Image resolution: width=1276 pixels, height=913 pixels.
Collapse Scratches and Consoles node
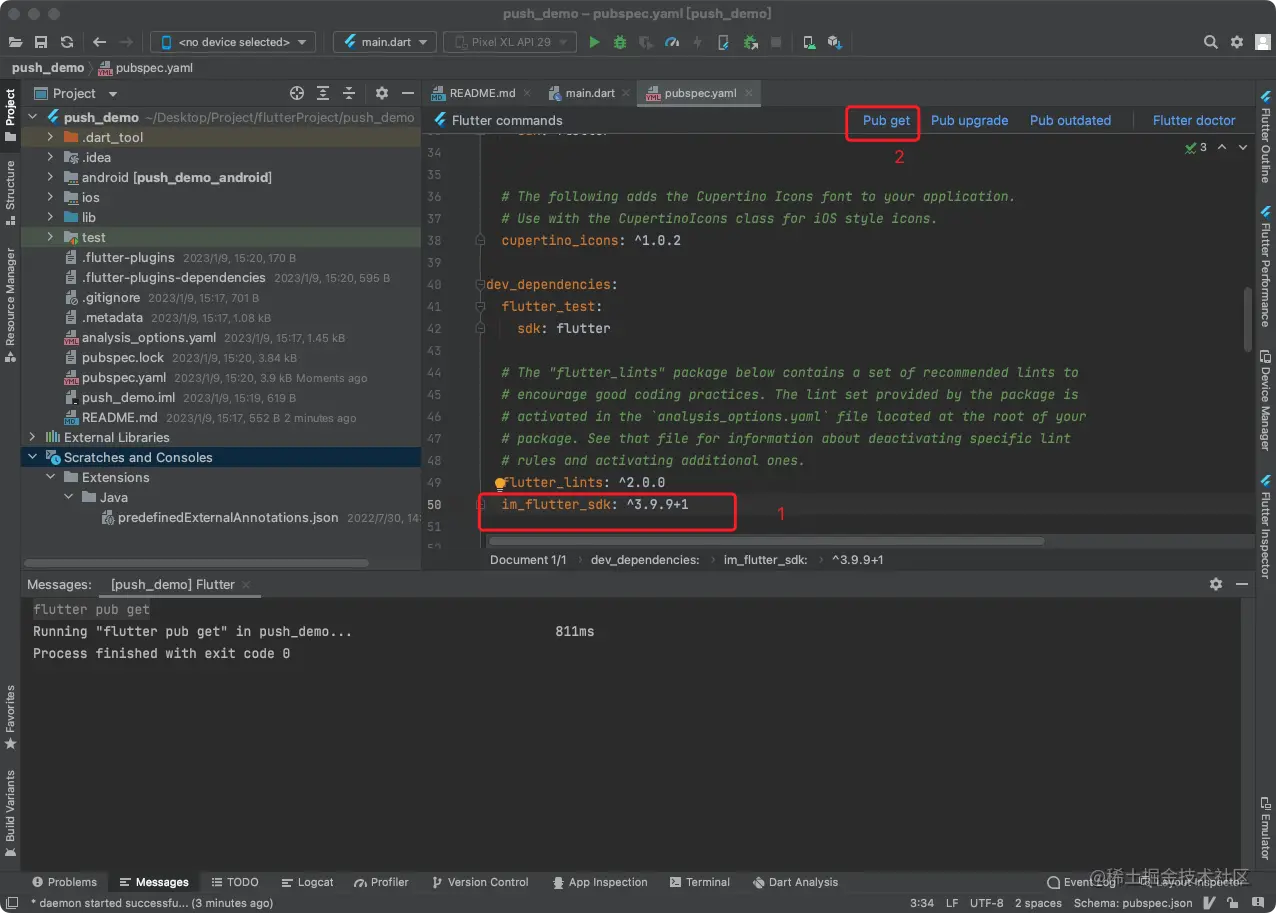(x=32, y=457)
